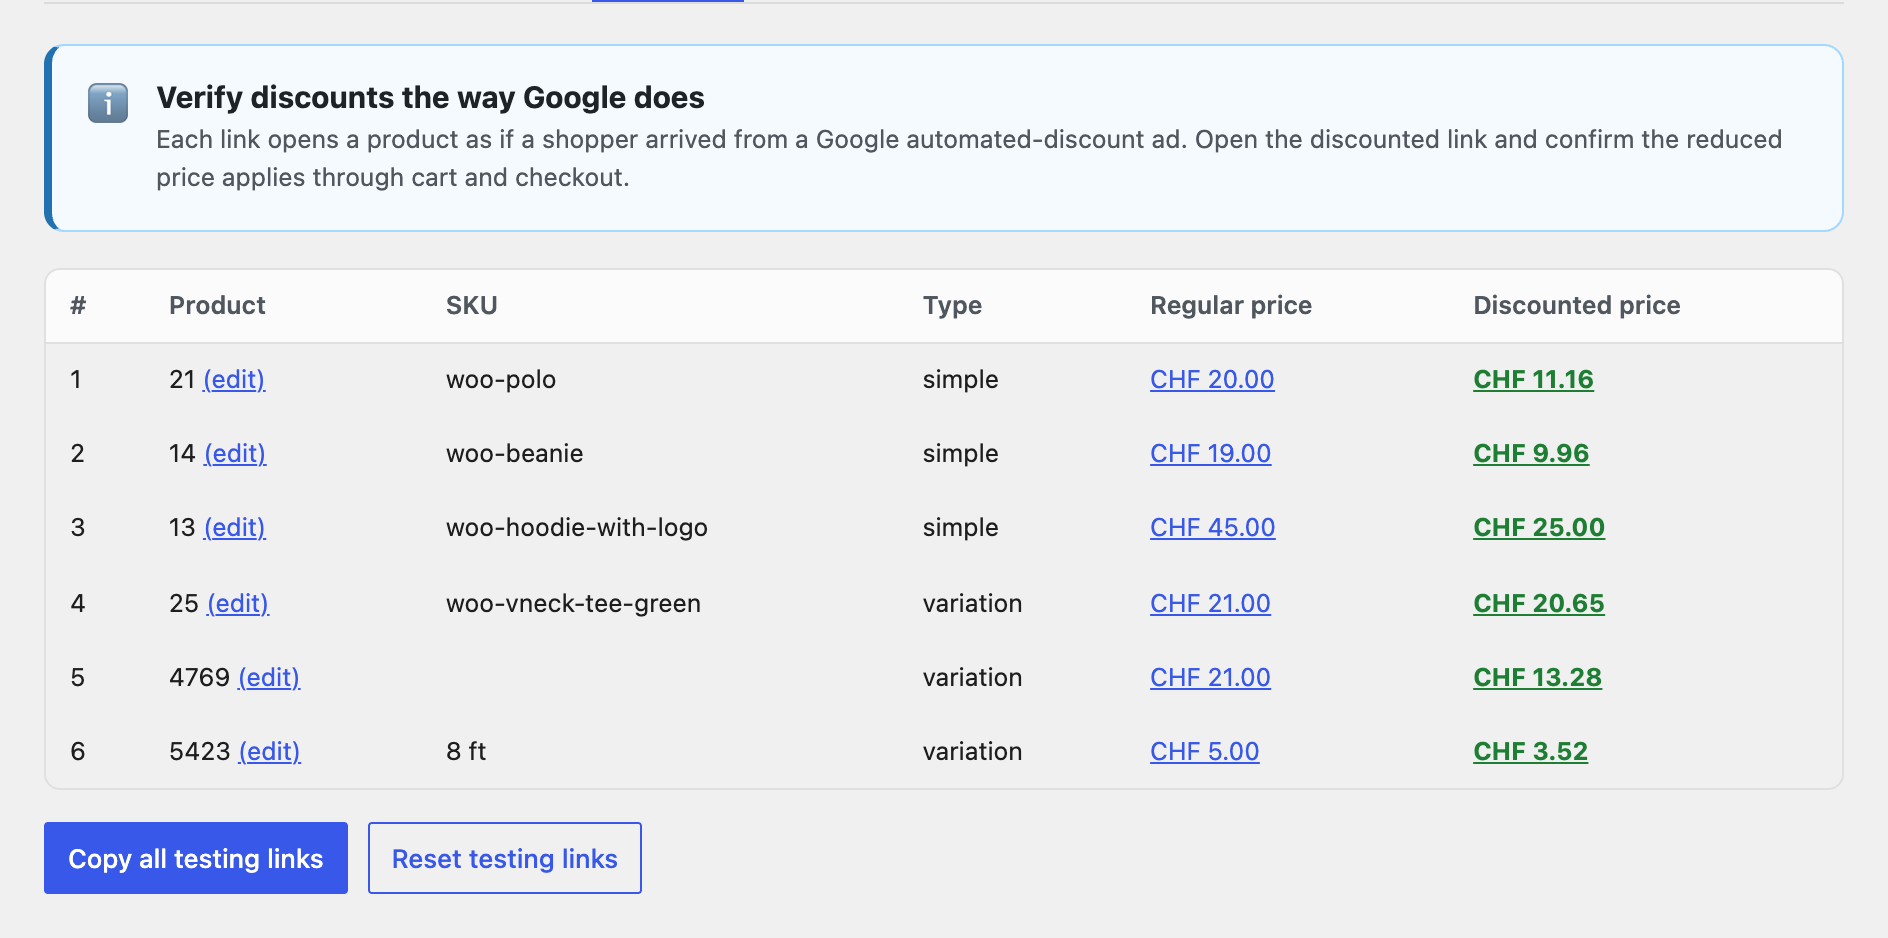Viewport: 1888px width, 938px height.
Task: Open woo-vneck-tee-green regular price CHF 21.00
Action: point(1210,604)
